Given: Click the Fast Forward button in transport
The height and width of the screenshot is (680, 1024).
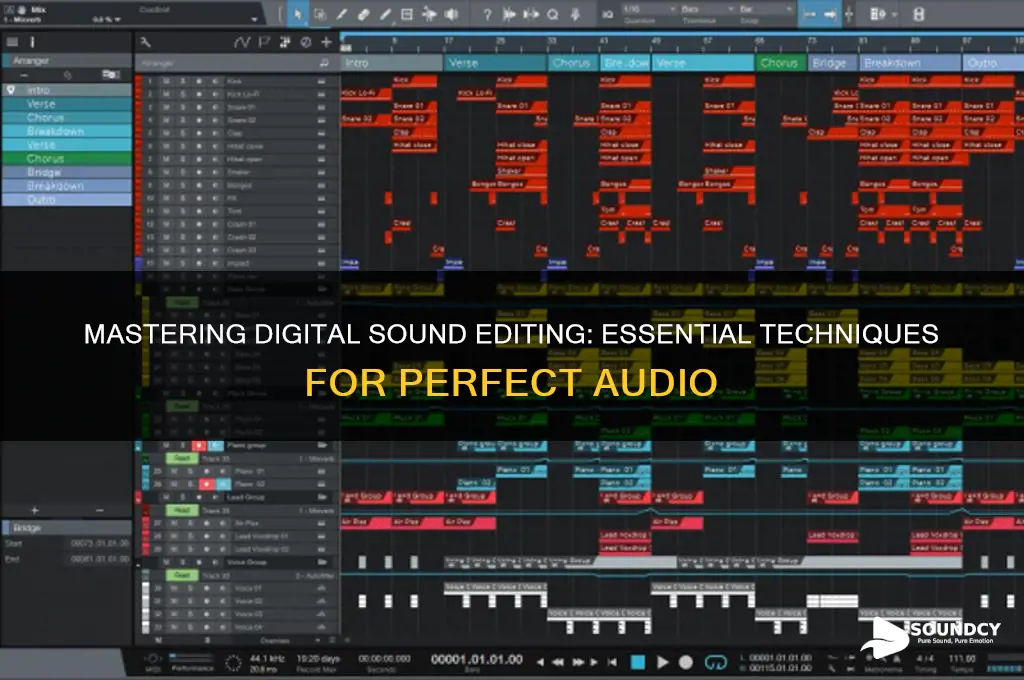Looking at the screenshot, I should pos(578,662).
